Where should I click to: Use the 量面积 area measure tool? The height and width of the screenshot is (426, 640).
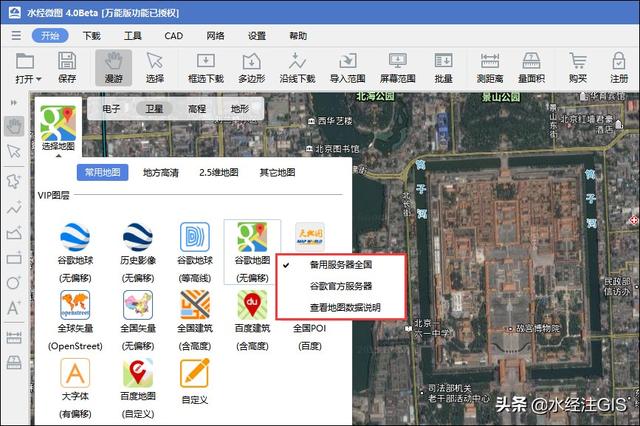point(531,68)
